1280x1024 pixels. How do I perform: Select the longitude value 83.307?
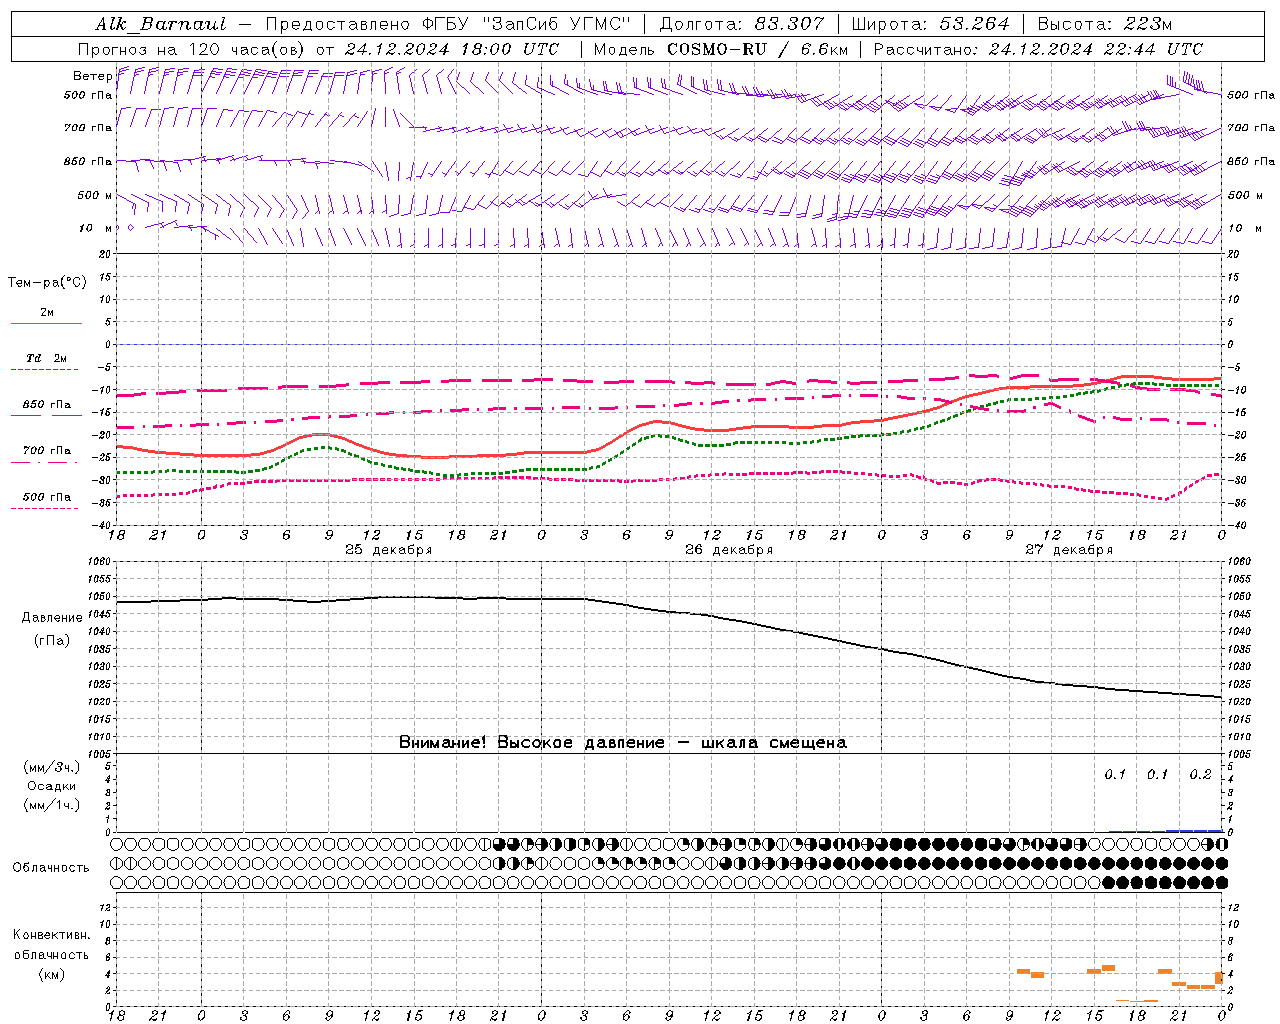790,24
